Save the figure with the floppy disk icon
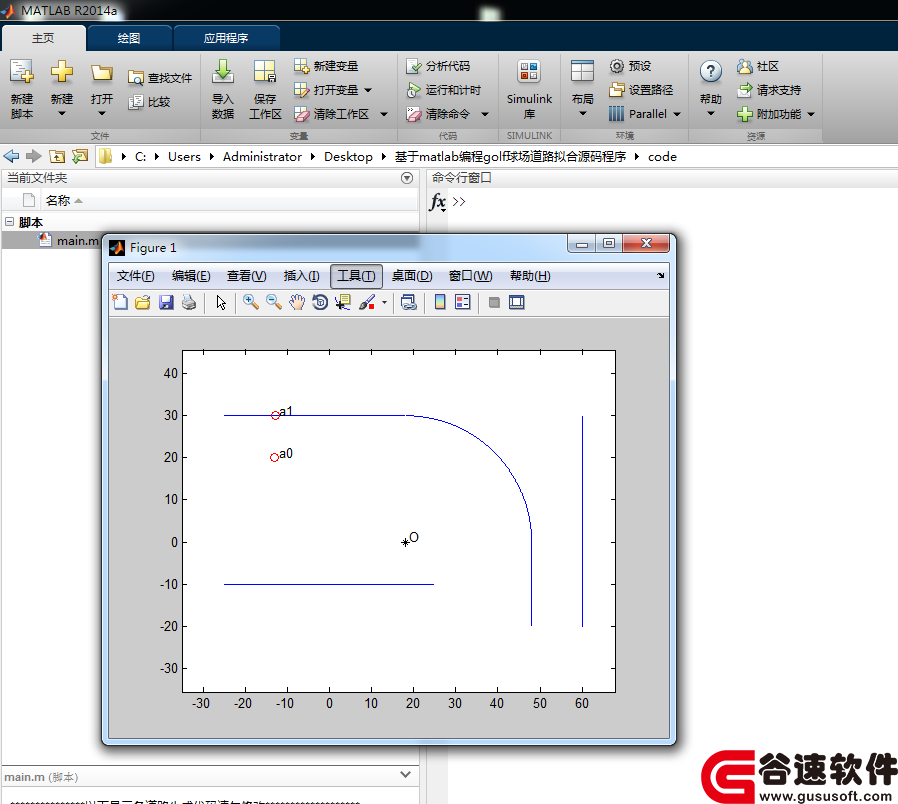898x804 pixels. 166,302
